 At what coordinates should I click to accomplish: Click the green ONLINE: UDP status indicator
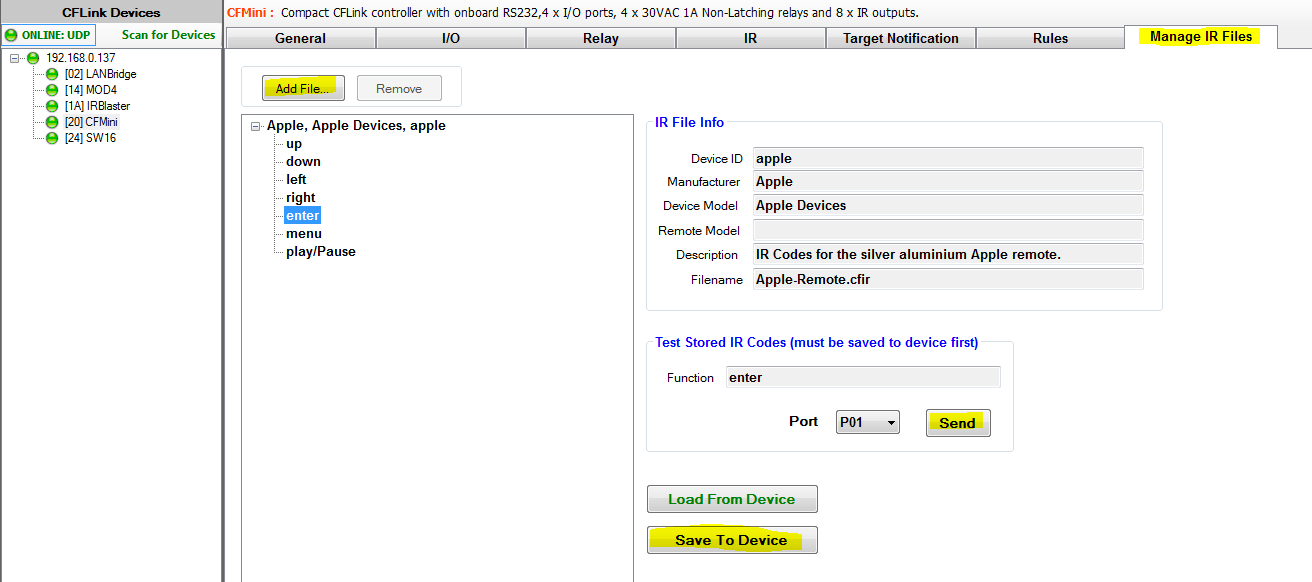[x=11, y=35]
